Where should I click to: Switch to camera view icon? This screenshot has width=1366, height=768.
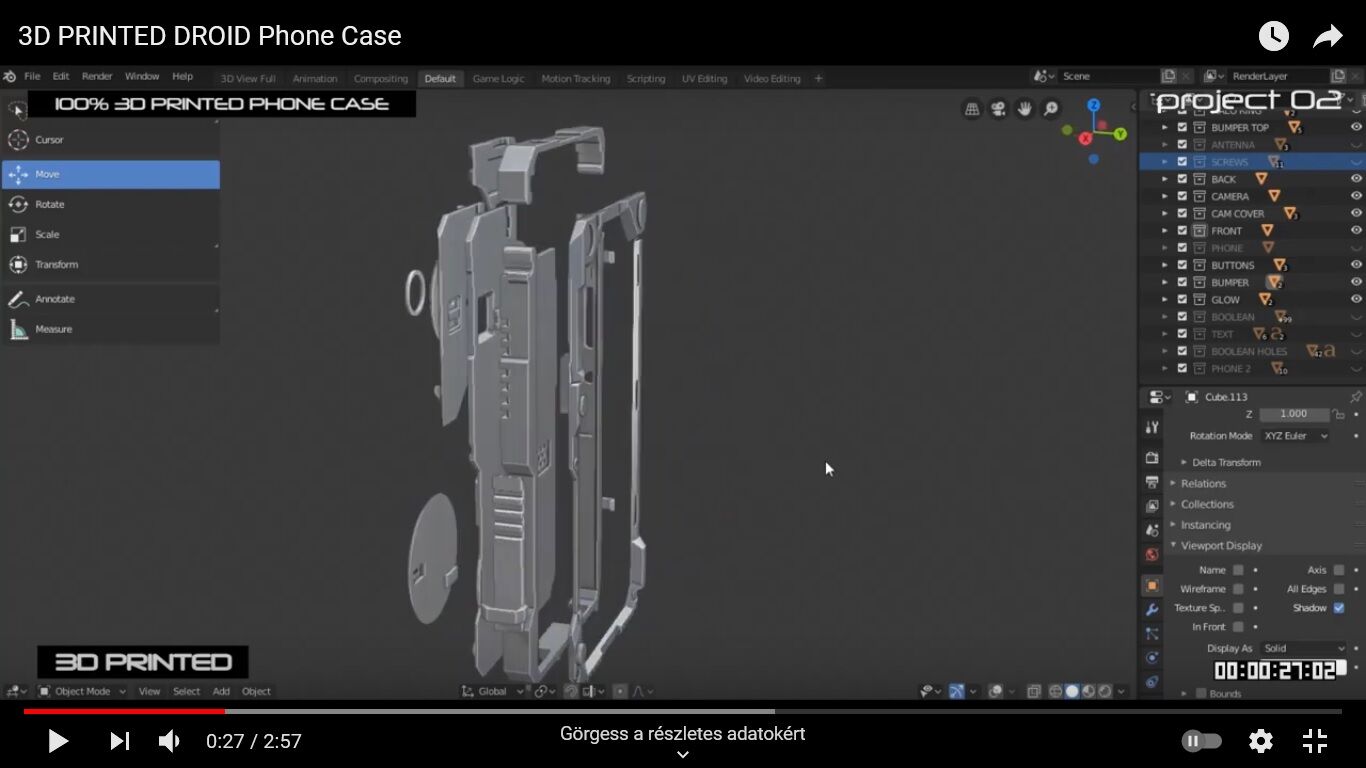(x=998, y=109)
